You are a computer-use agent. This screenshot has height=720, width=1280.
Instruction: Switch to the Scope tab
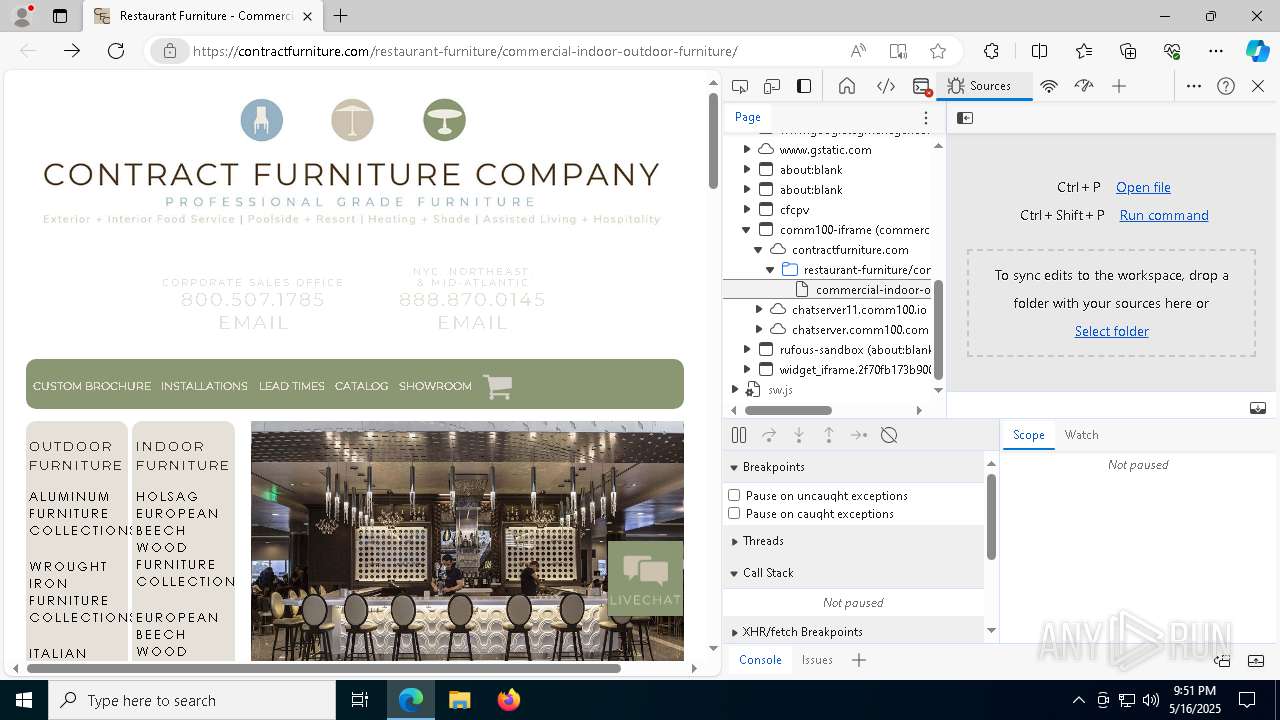pos(1028,435)
